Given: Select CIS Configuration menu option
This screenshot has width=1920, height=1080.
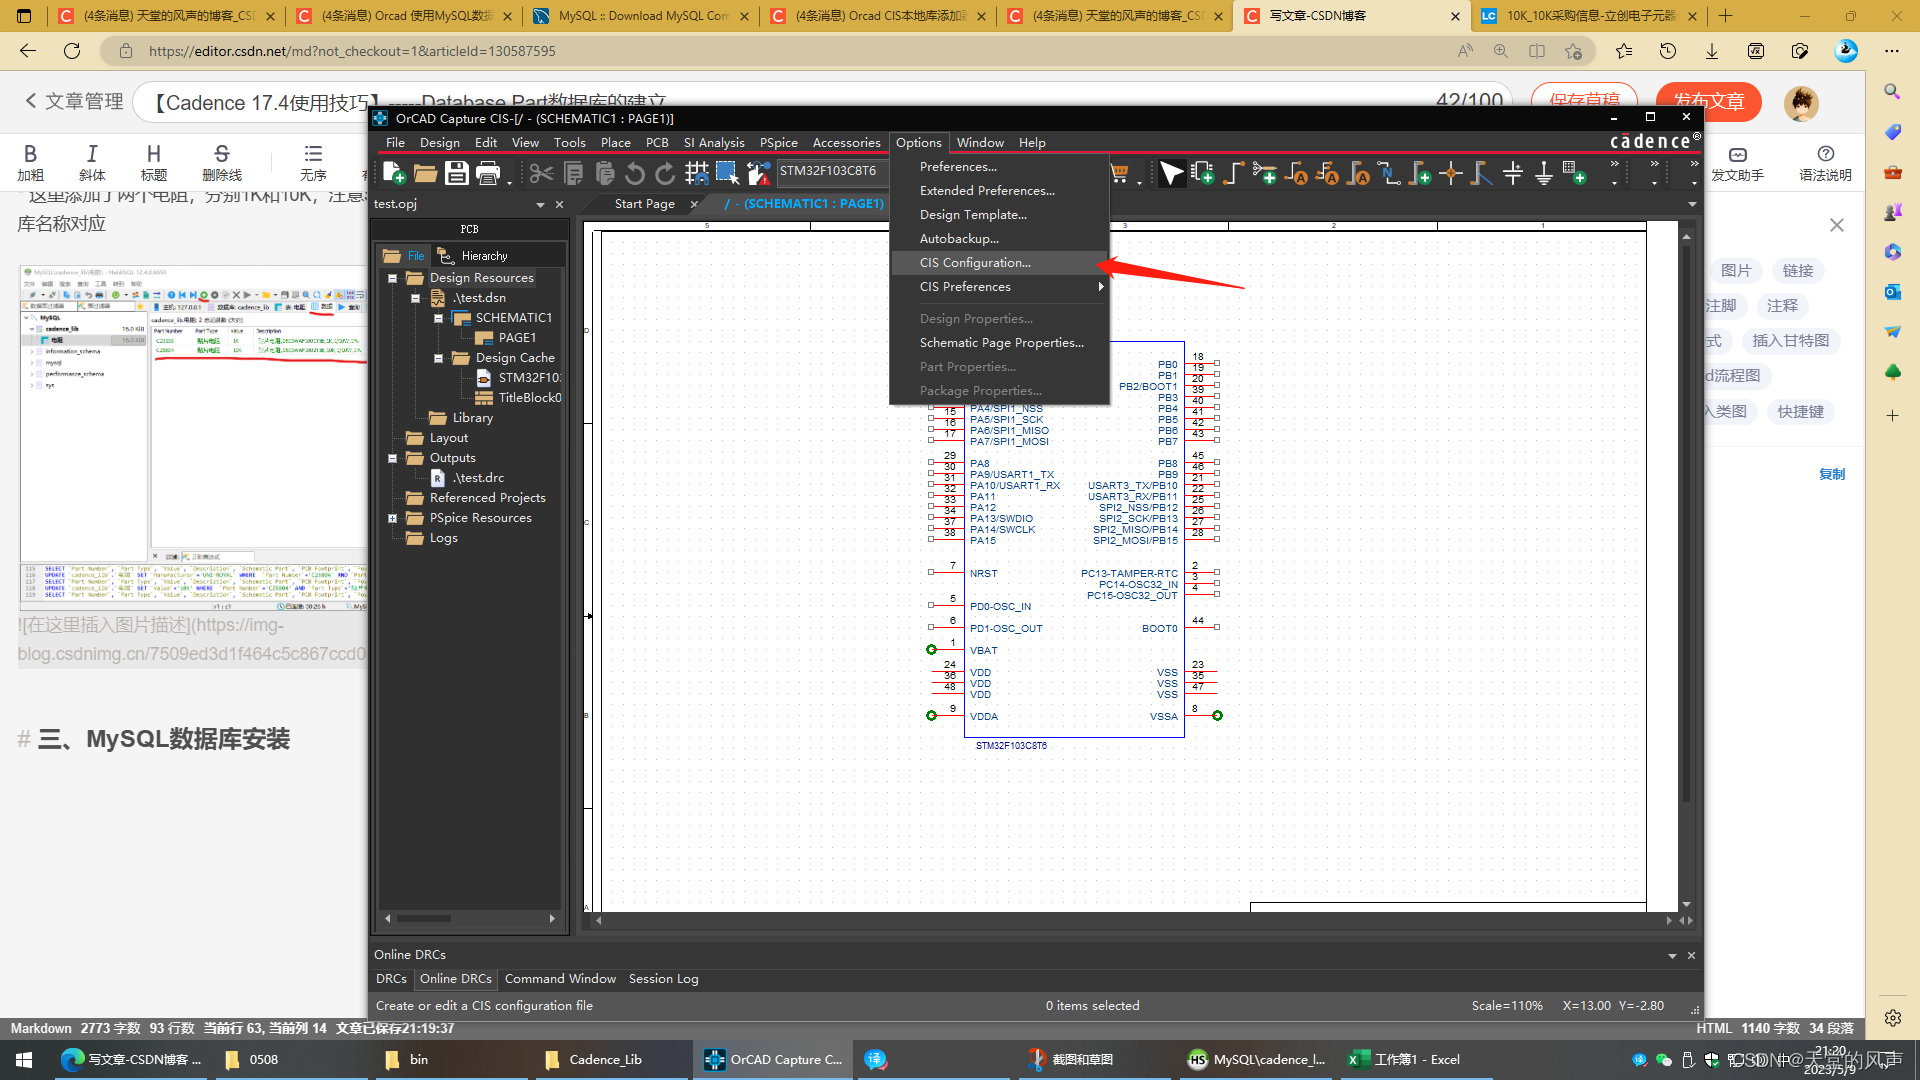Looking at the screenshot, I should point(975,262).
